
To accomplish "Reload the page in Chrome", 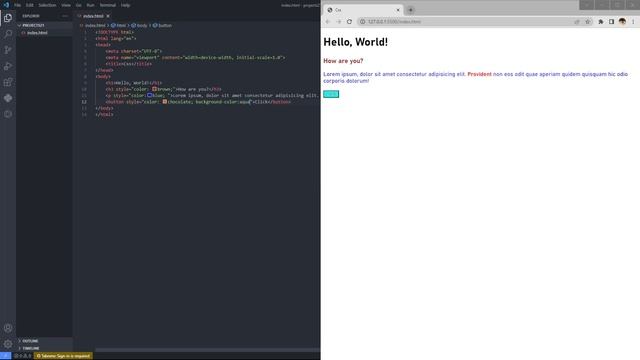I will [x=349, y=22].
